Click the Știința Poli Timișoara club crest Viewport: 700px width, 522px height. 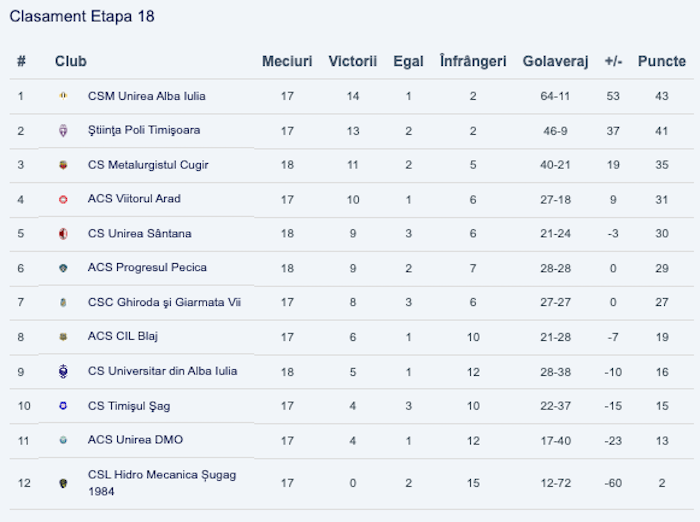point(64,131)
